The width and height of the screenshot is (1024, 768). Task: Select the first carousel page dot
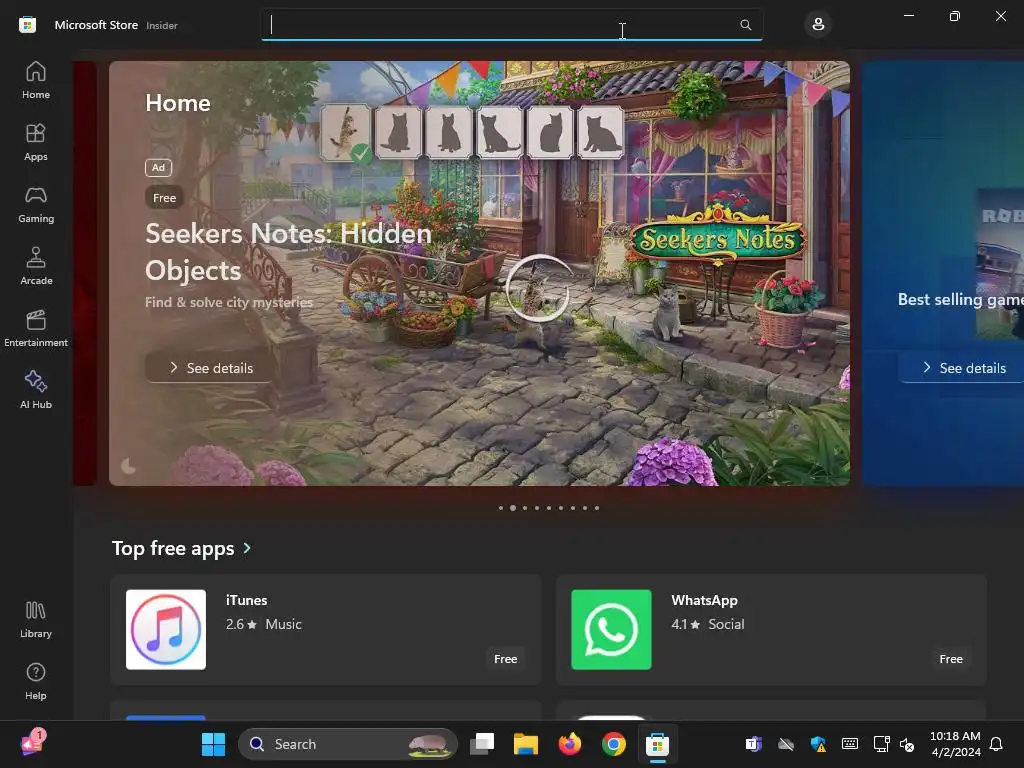point(501,507)
